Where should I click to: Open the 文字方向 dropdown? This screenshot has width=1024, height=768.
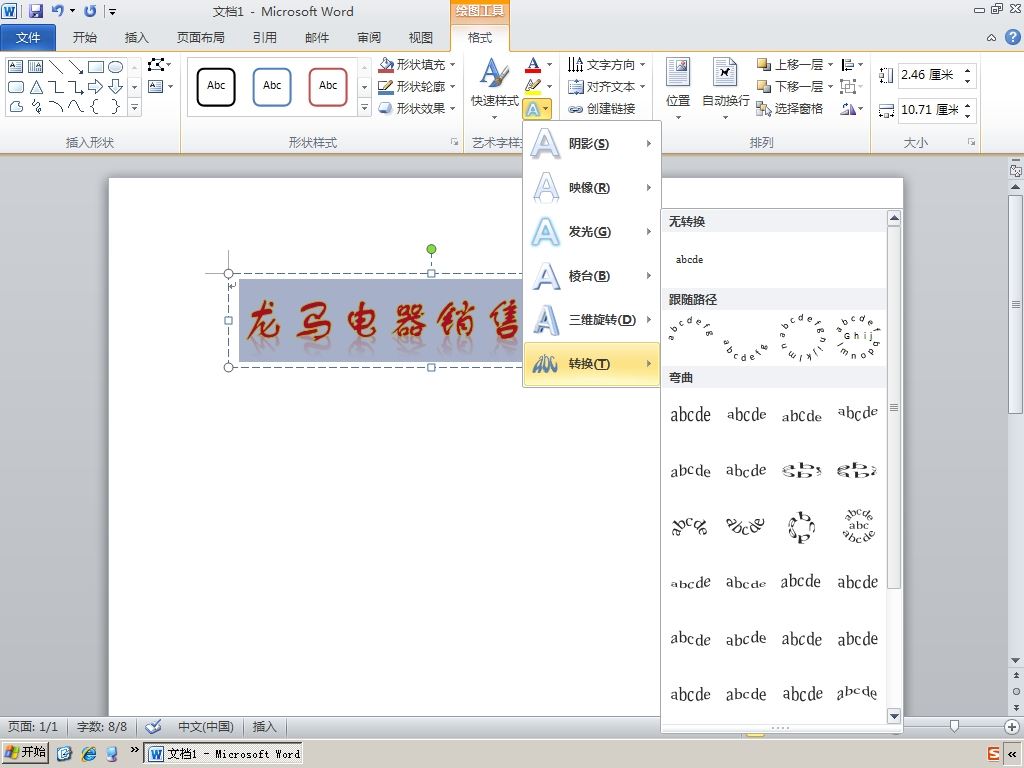[607, 65]
